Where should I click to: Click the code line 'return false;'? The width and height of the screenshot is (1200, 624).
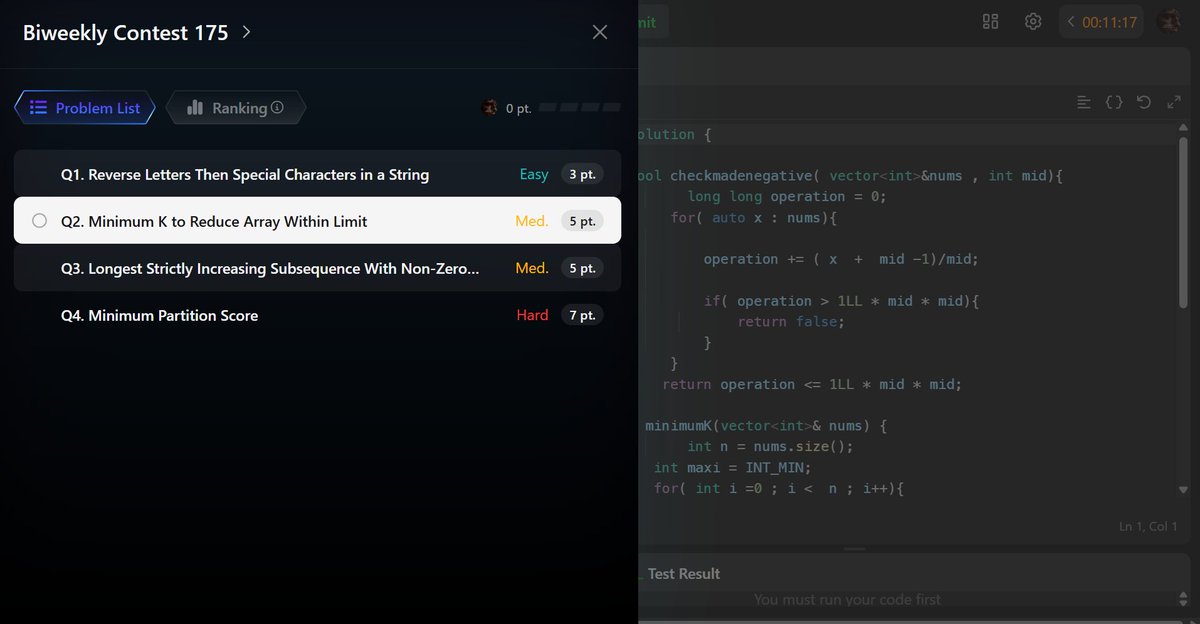[x=791, y=321]
